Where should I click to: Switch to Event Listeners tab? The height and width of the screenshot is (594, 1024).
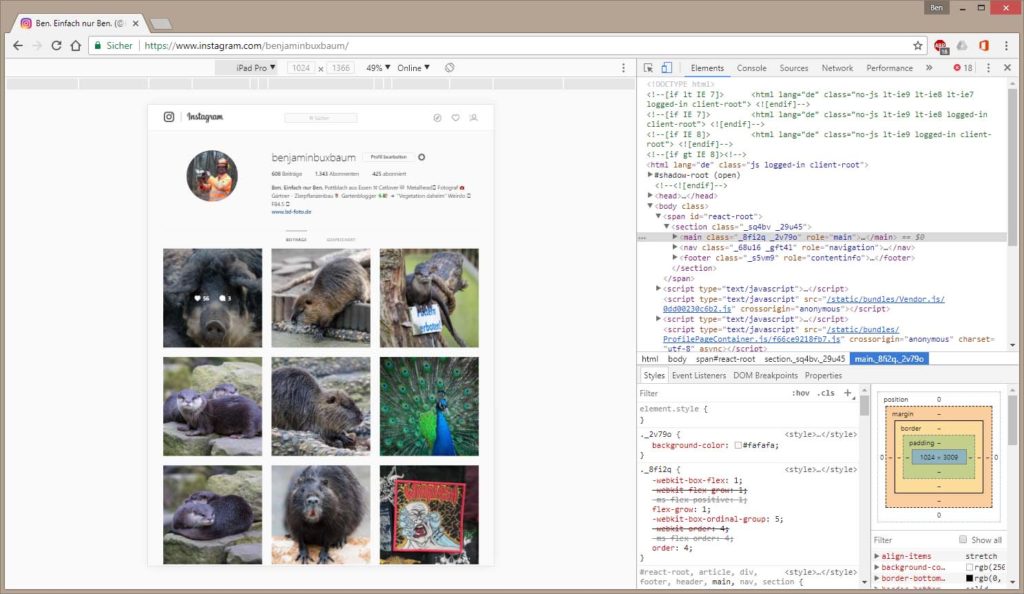(x=699, y=375)
